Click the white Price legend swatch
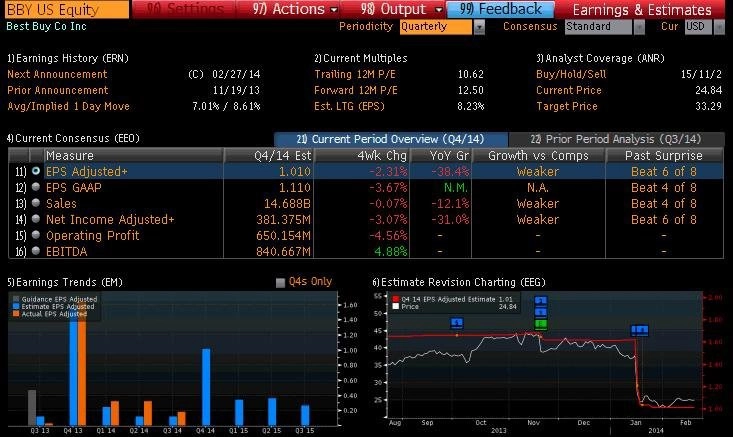Viewport: 733px width, 437px height. (x=396, y=307)
